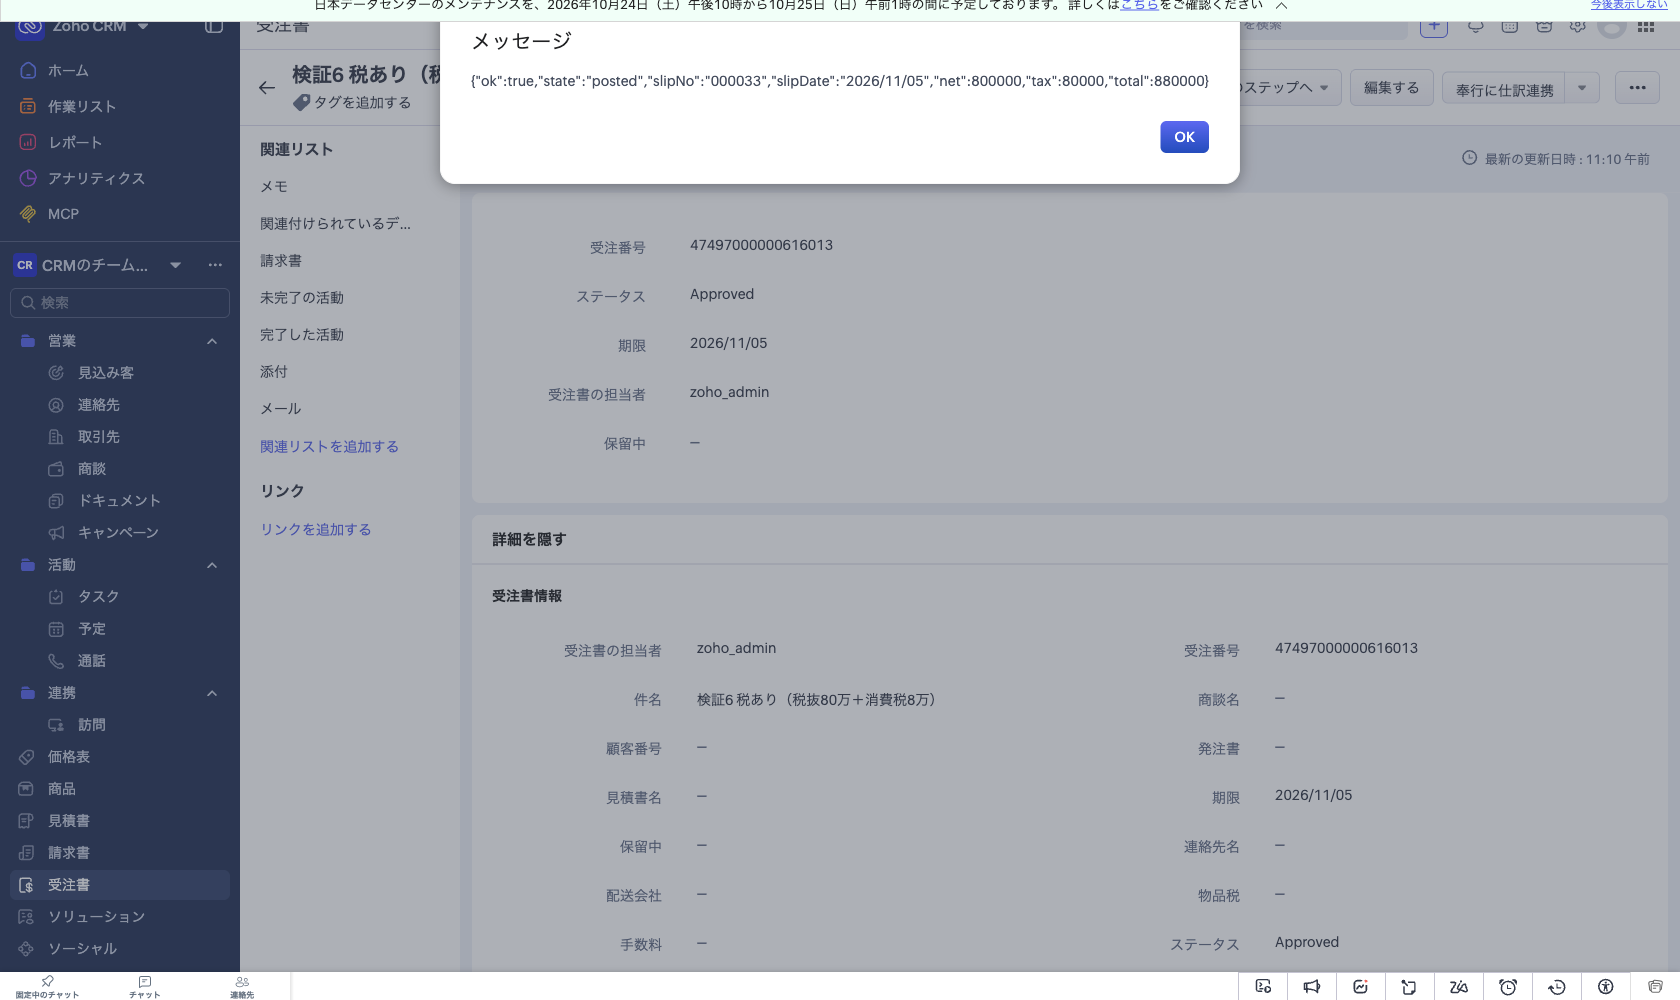This screenshot has height=1000, width=1680.
Task: Click OK in the メッセージ dialog
Action: [1184, 137]
